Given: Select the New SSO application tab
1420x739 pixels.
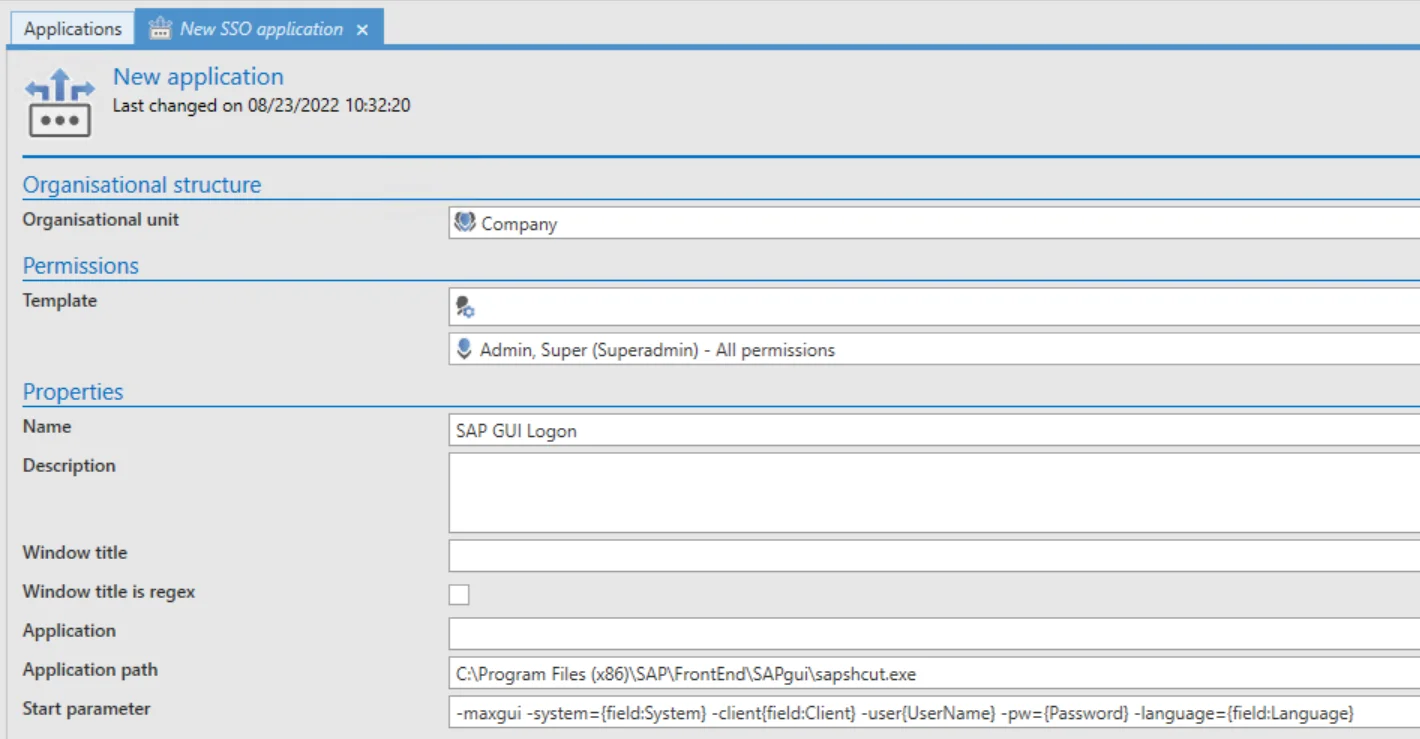Looking at the screenshot, I should 260,29.
